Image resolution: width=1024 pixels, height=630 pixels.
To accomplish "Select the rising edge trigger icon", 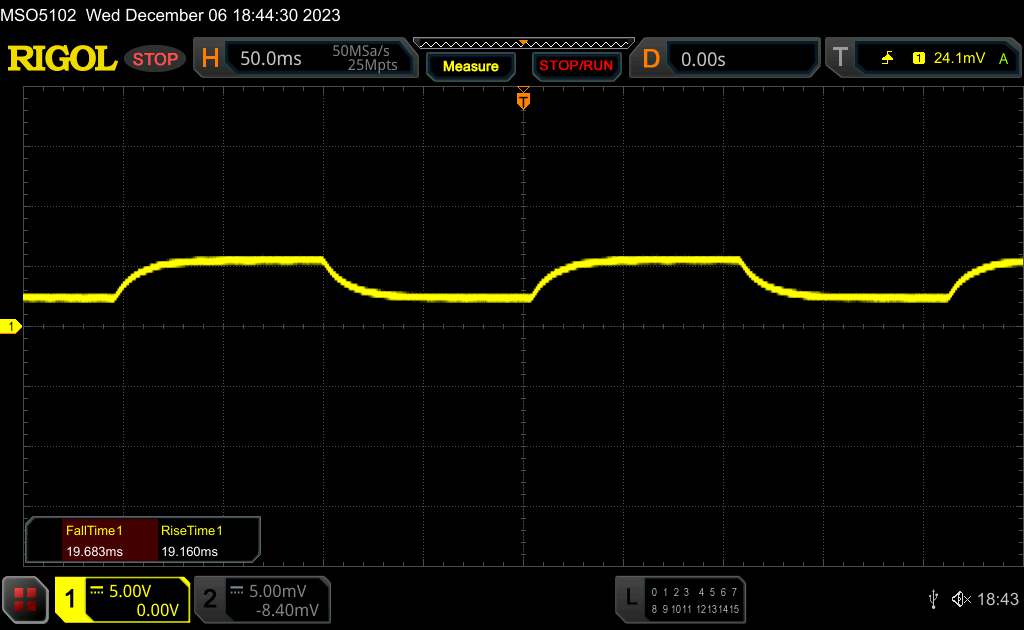I will click(x=887, y=58).
